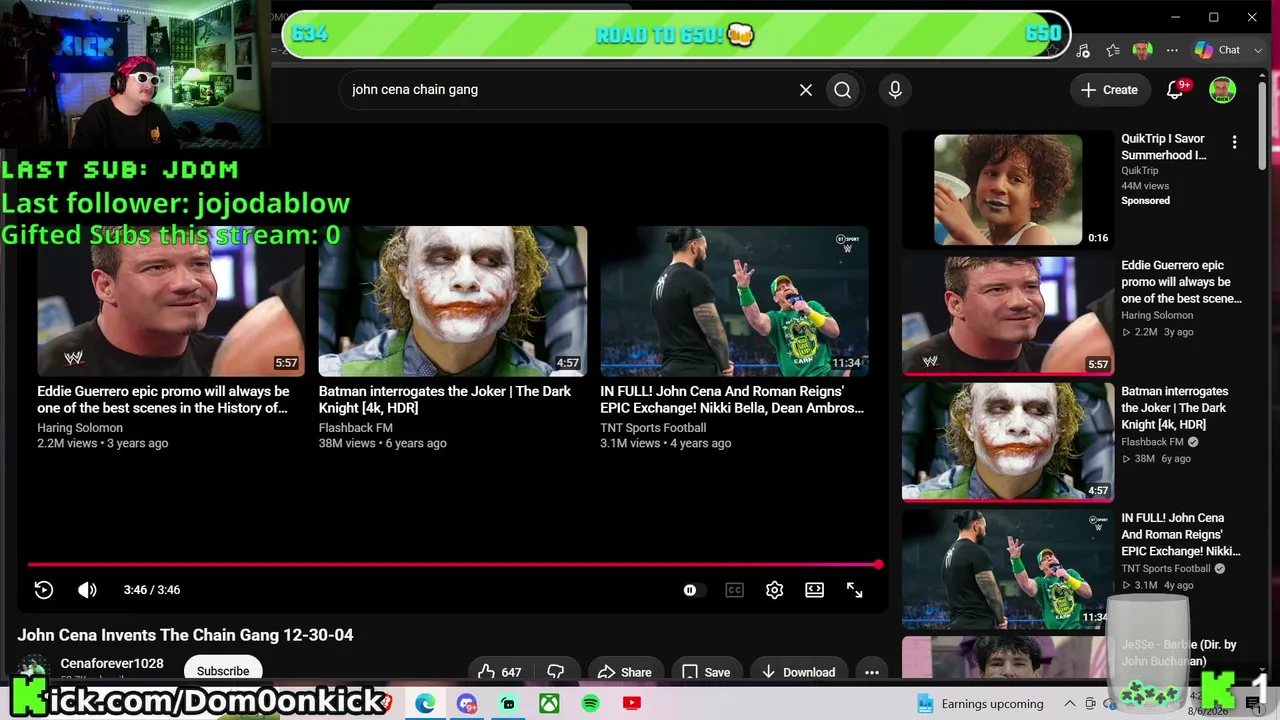The height and width of the screenshot is (720, 1280).
Task: Open the YouTube app on the taskbar
Action: point(631,704)
